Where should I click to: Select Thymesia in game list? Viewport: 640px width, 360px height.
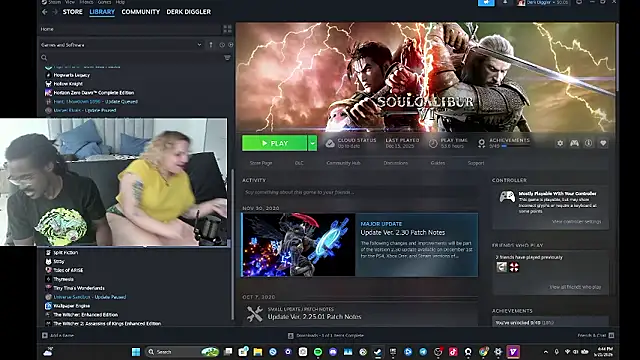coord(64,279)
